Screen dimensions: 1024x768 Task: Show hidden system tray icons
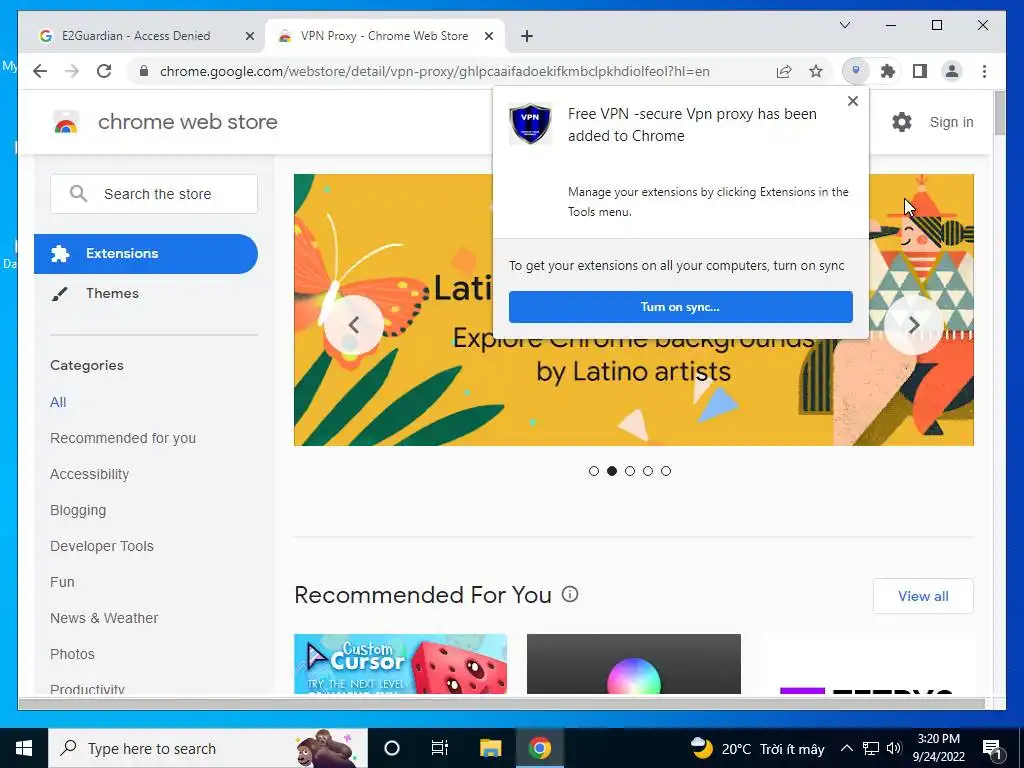(x=846, y=748)
